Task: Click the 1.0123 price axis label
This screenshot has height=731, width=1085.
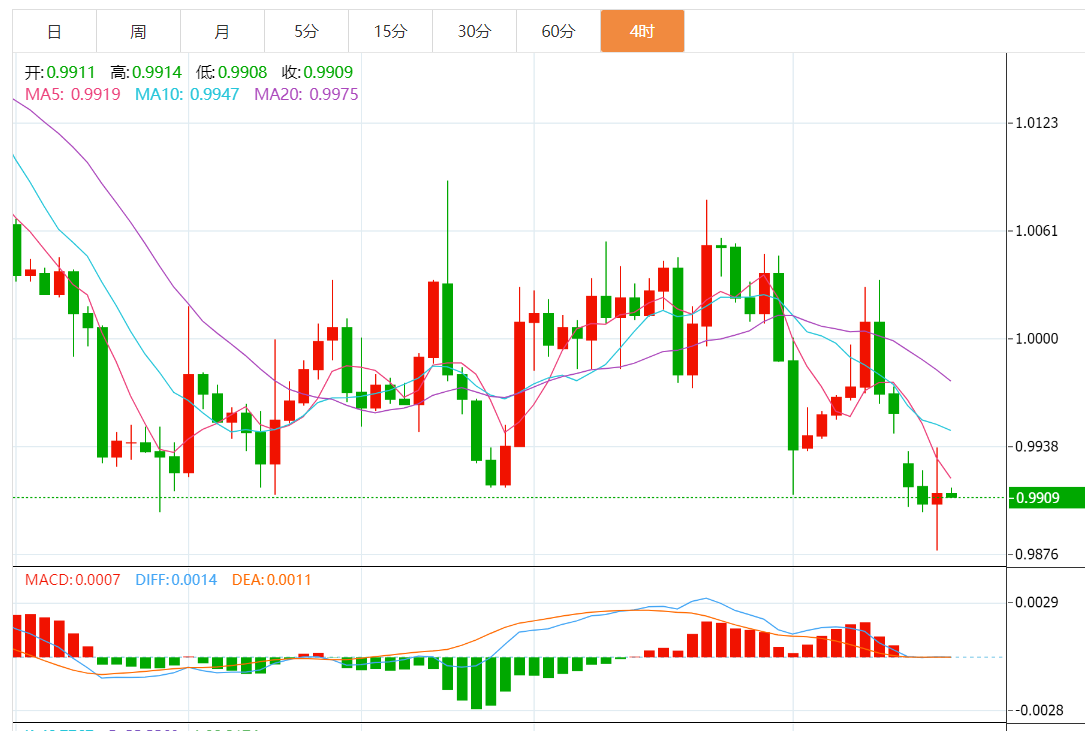Action: pyautogui.click(x=1037, y=123)
